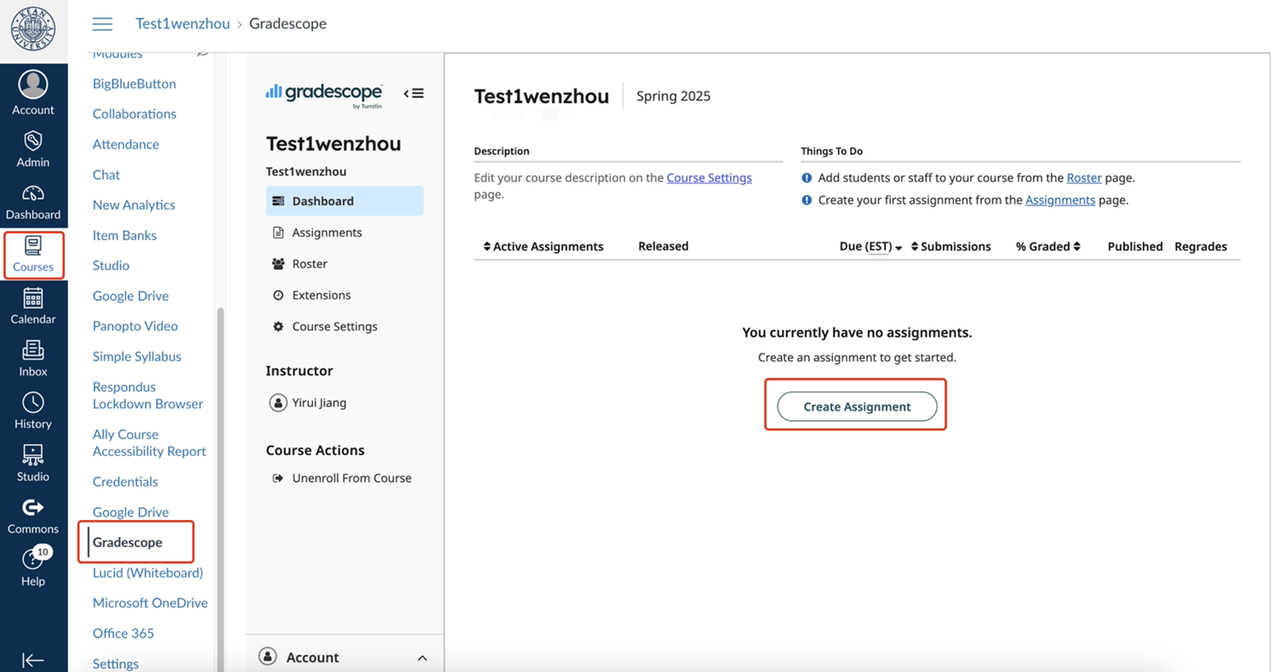Image resolution: width=1280 pixels, height=672 pixels.
Task: Open Office 365 in the course menu
Action: click(x=123, y=633)
